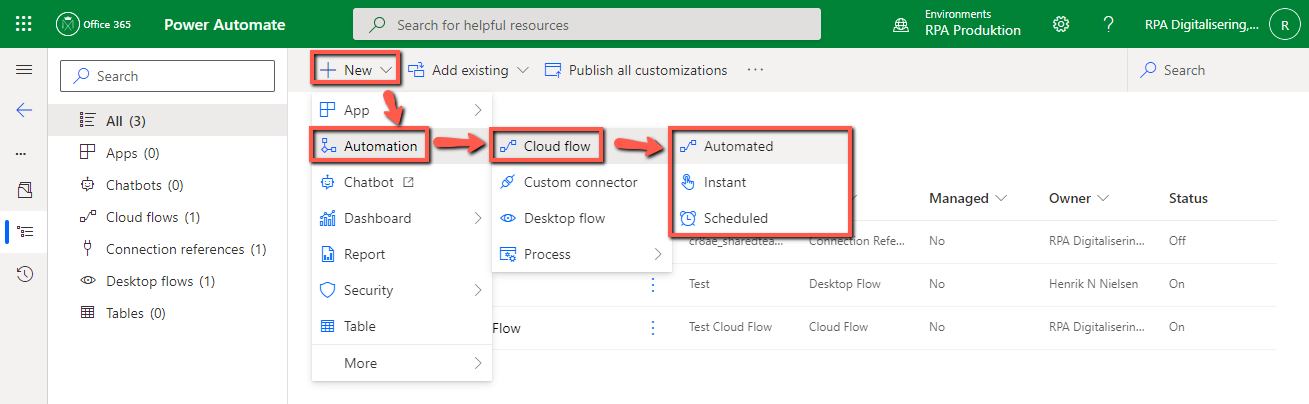
Task: Choose Desktop flow in the submenu
Action: pos(581,218)
